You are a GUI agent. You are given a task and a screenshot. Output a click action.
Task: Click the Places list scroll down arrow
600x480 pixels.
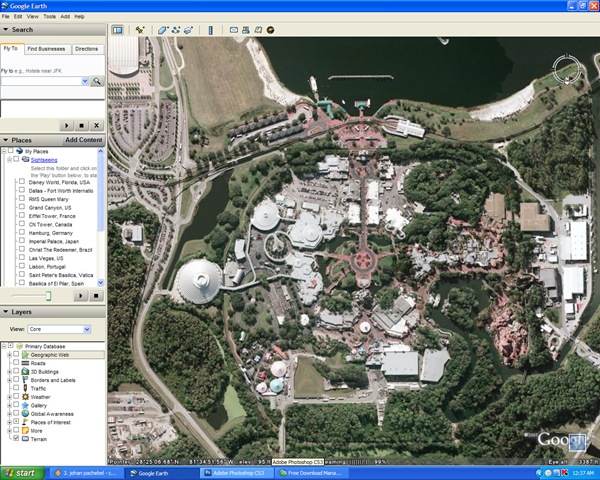click(101, 282)
